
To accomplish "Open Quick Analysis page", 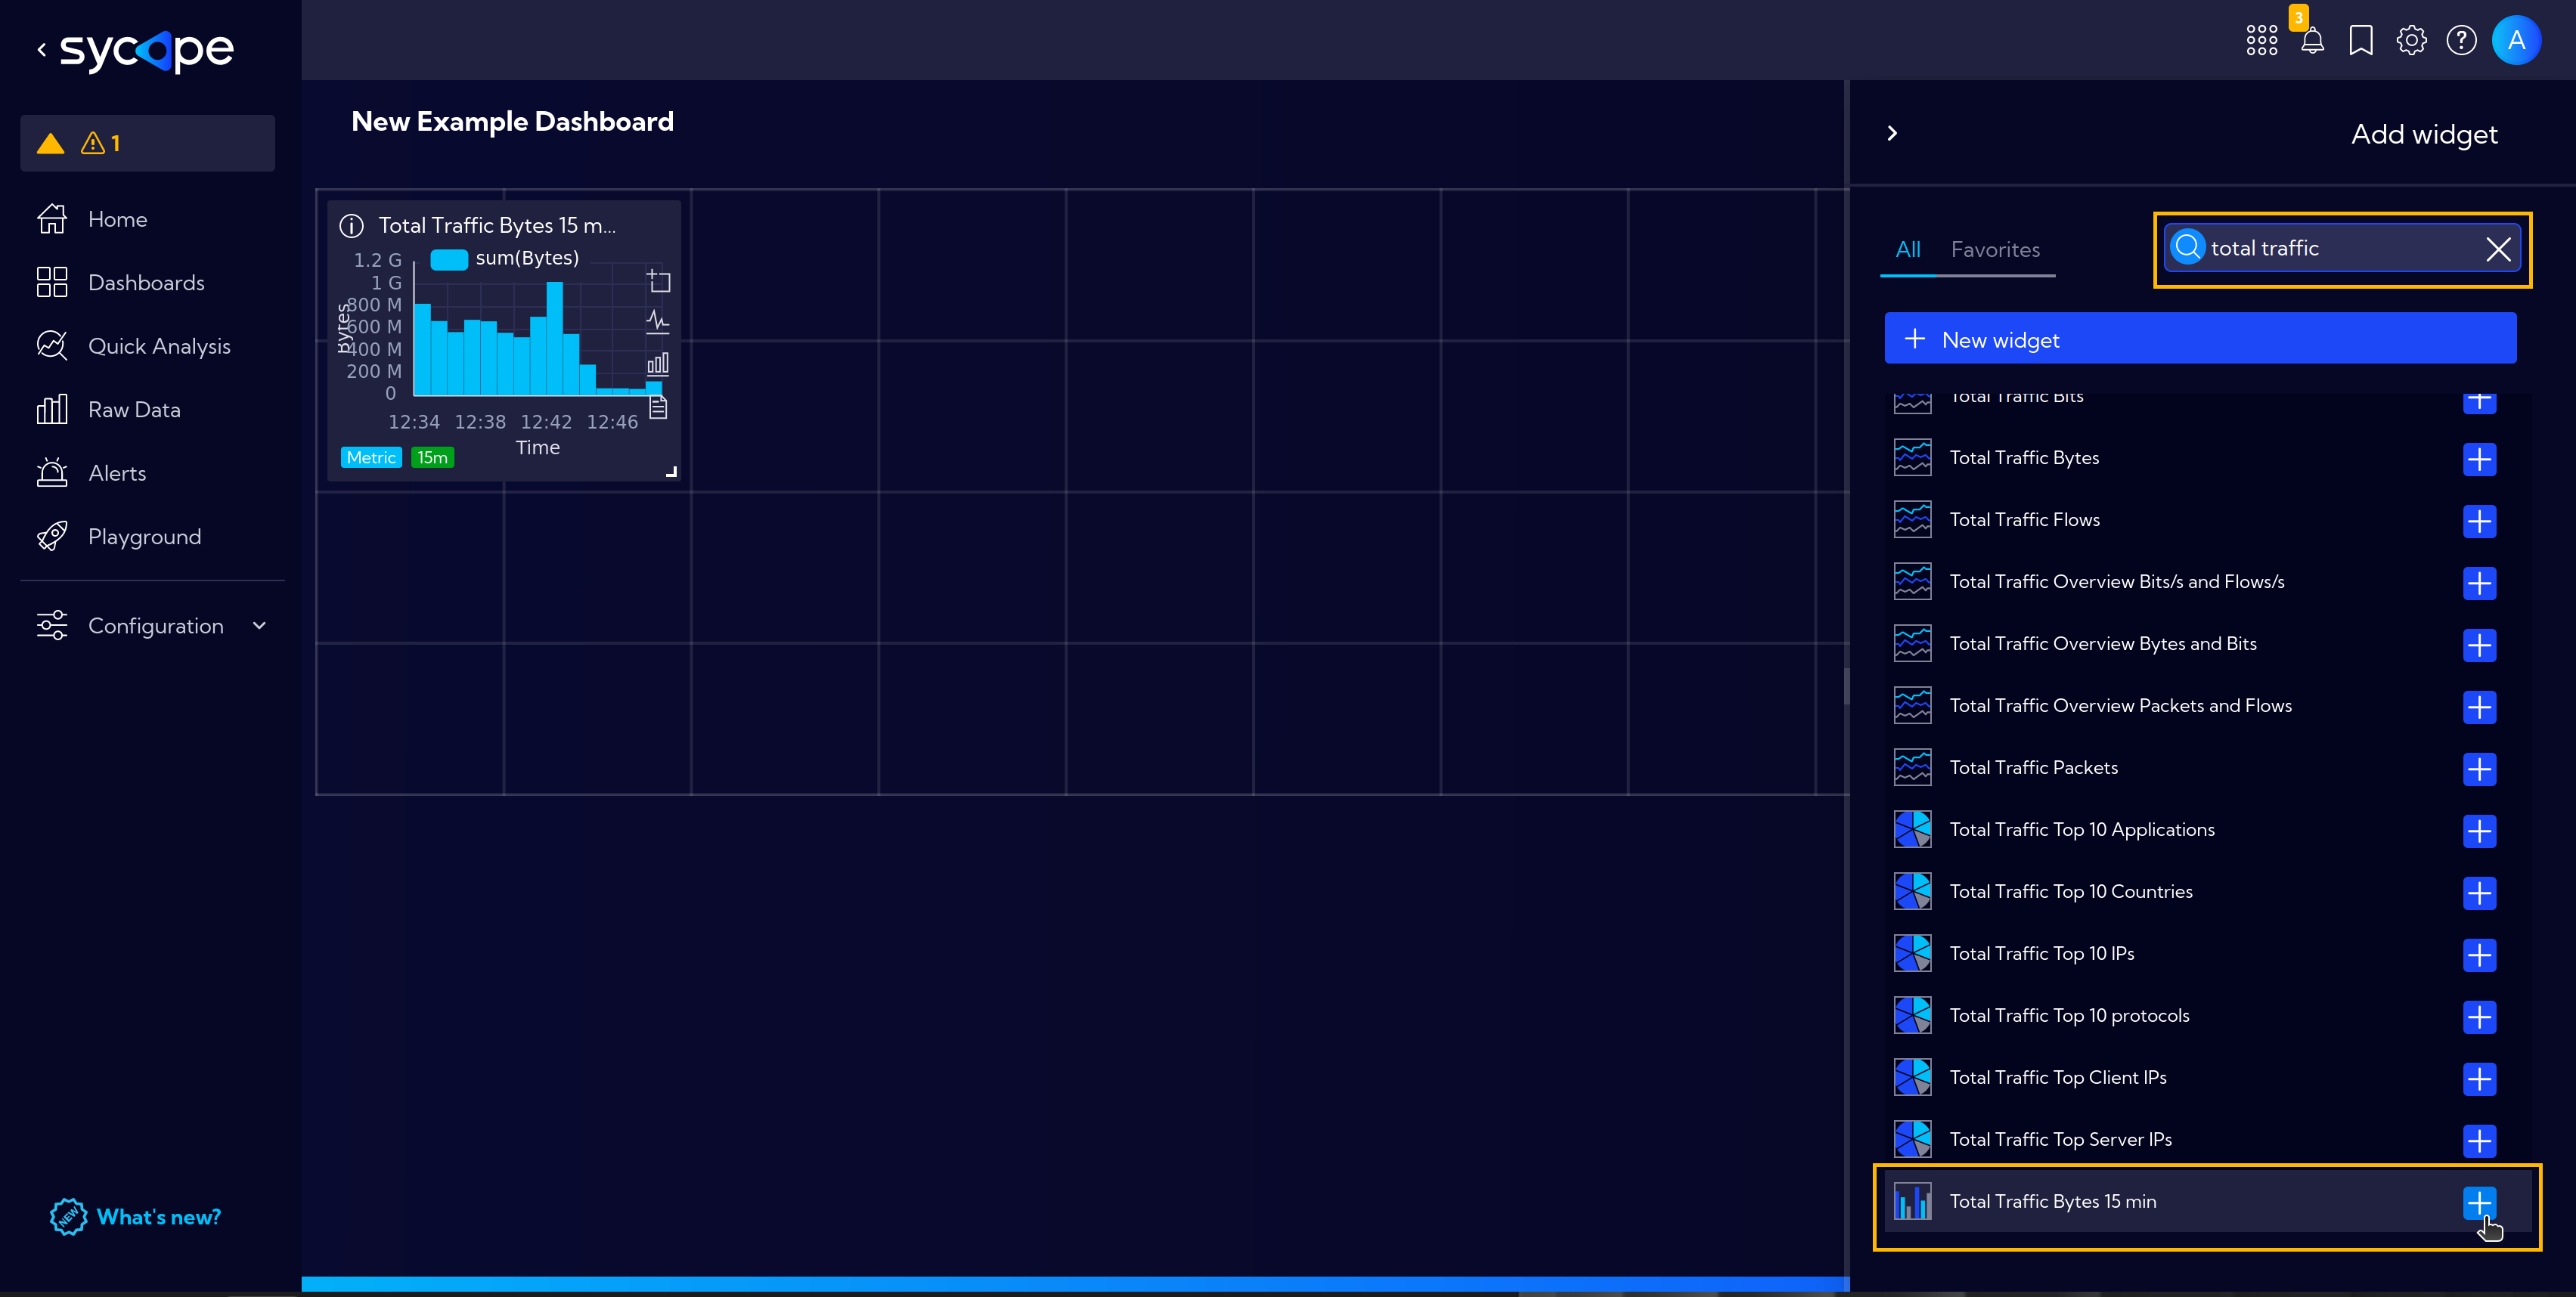I will pyautogui.click(x=159, y=346).
